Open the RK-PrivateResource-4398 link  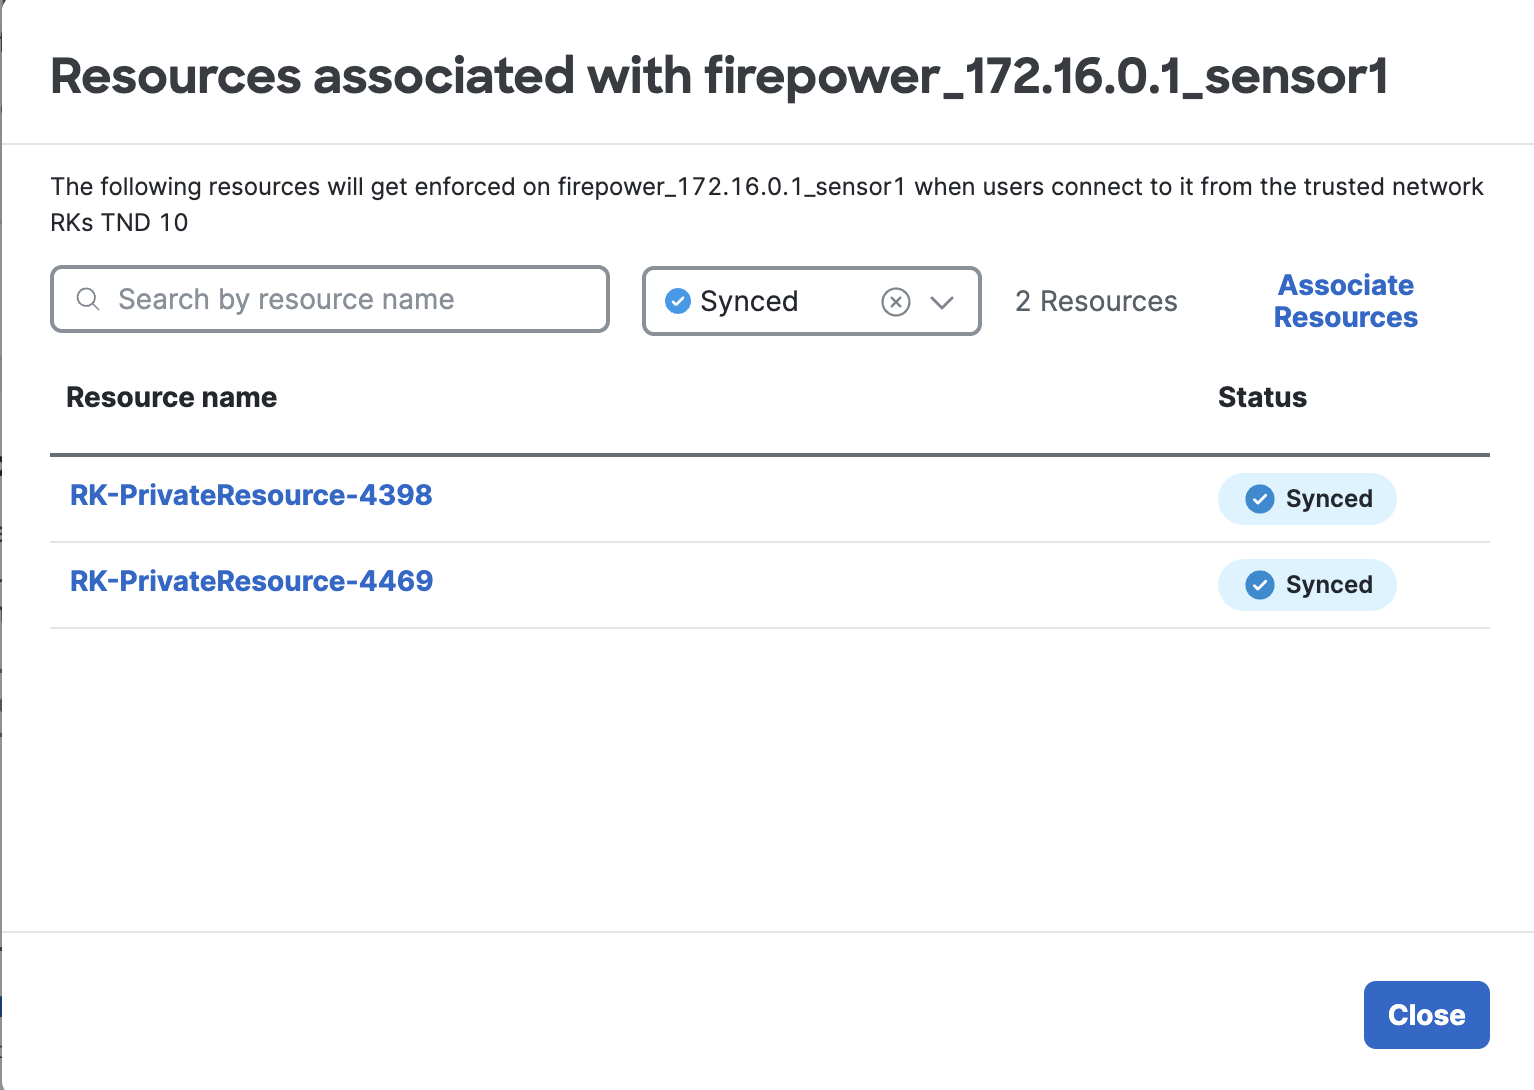(x=251, y=495)
